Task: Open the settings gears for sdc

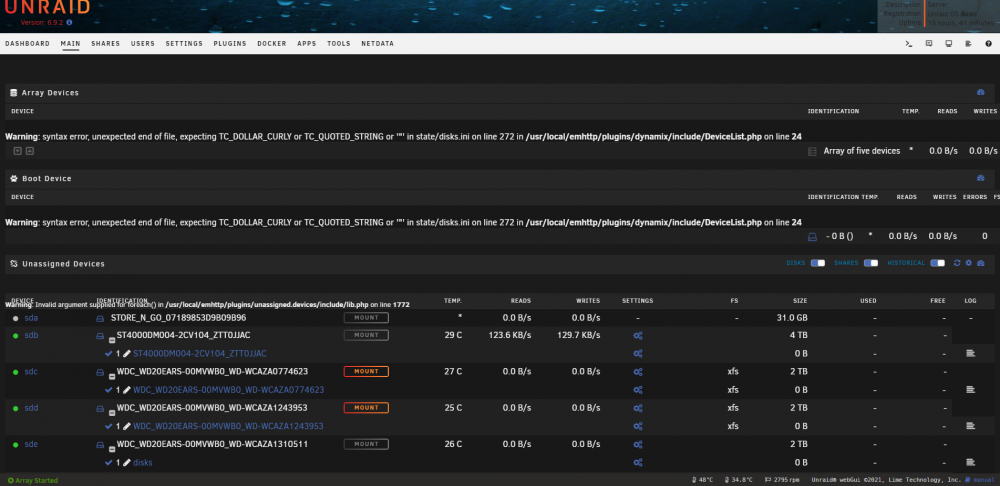Action: click(x=638, y=371)
